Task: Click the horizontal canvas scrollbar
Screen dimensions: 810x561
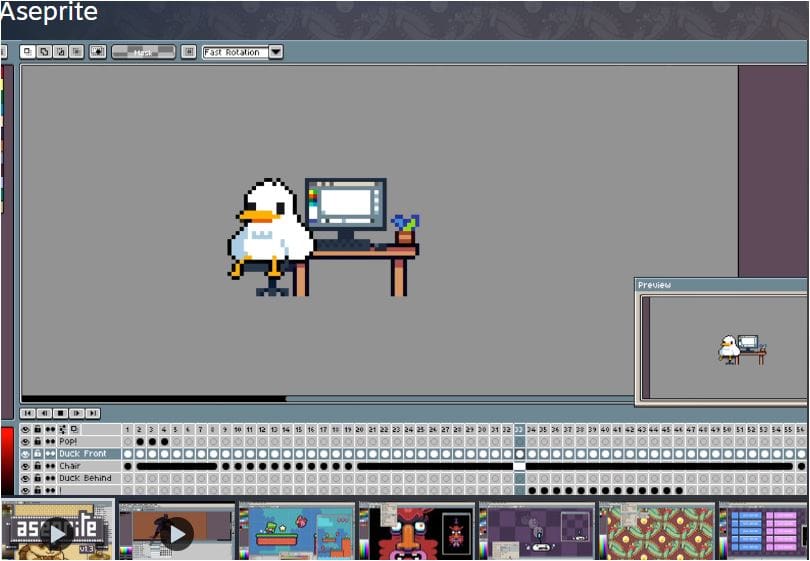Action: coord(153,399)
